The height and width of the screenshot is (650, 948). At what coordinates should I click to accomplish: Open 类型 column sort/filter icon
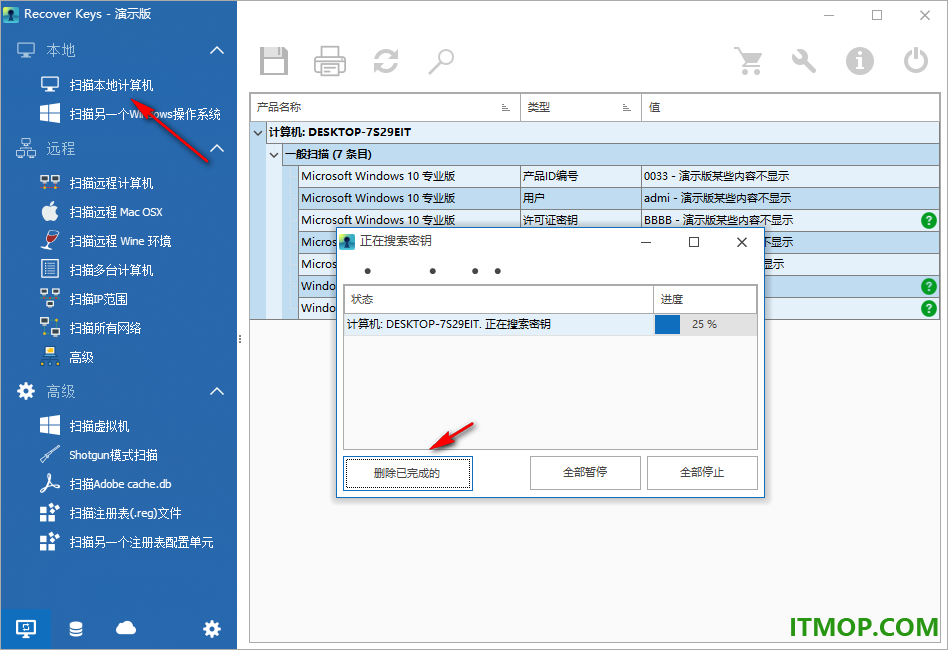(x=626, y=108)
